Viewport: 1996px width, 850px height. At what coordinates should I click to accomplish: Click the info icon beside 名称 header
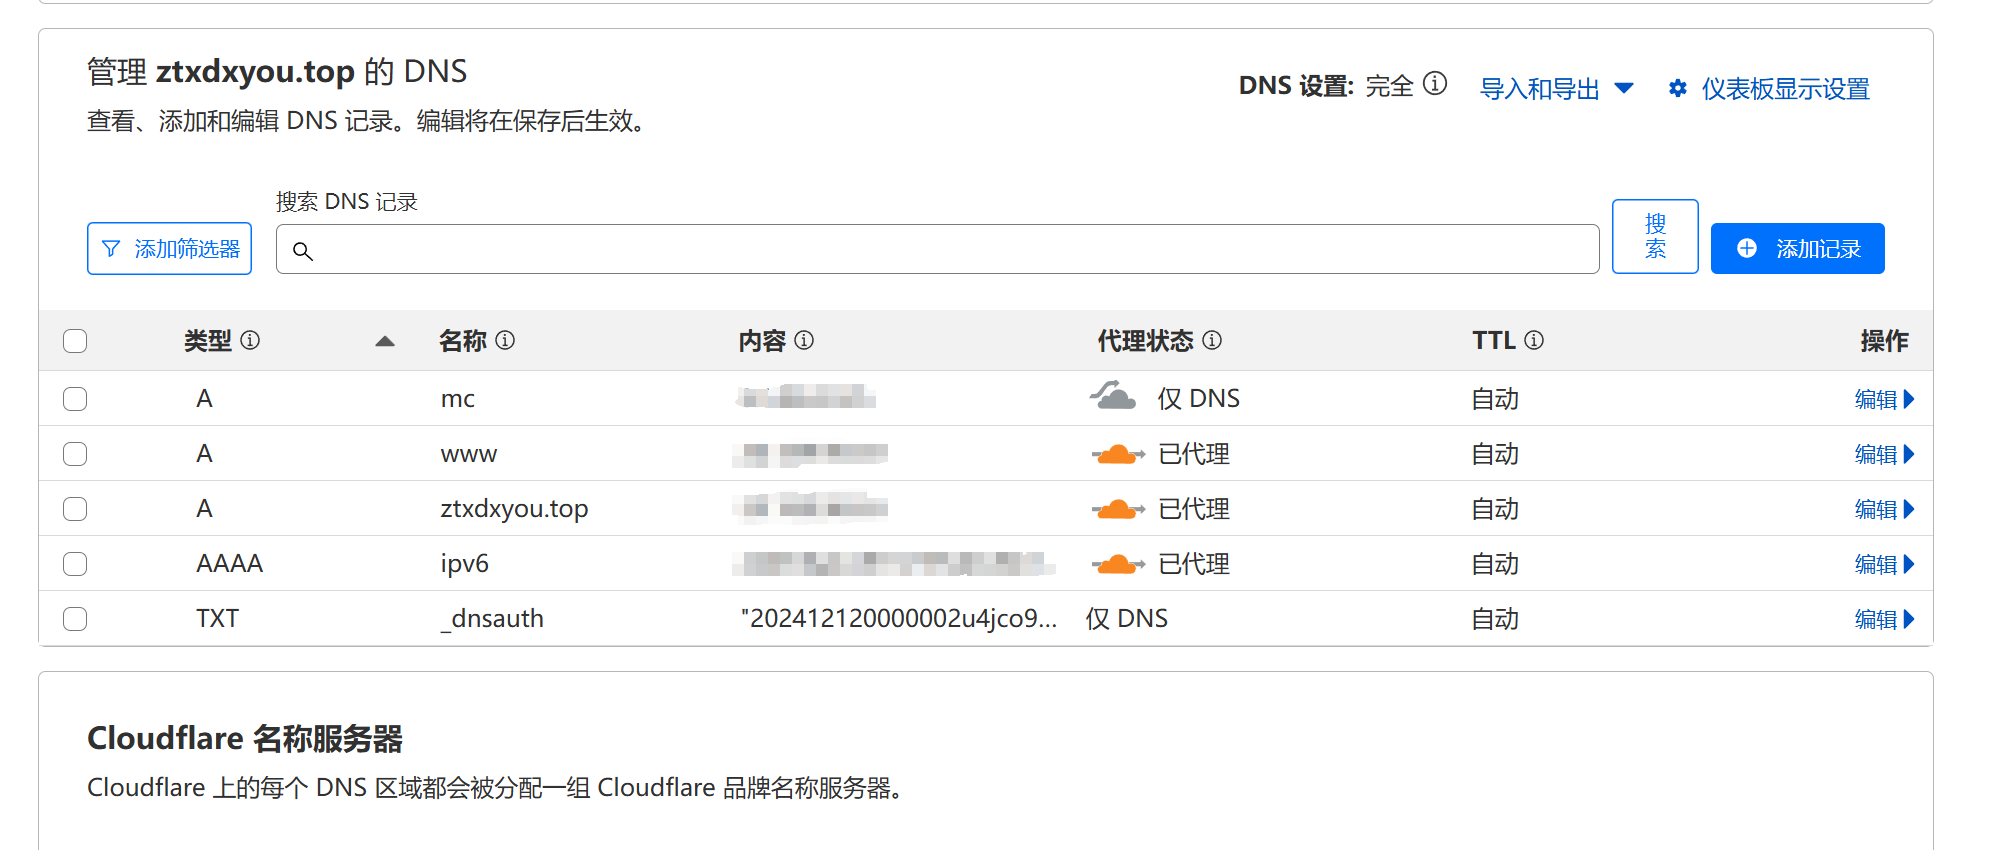505,340
